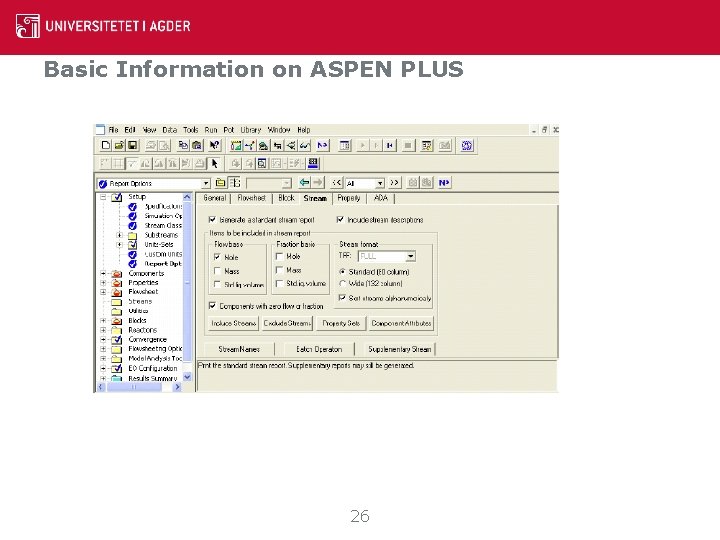Select the arrow pointer tool
Viewport: 720px width, 540px height.
(x=214, y=163)
